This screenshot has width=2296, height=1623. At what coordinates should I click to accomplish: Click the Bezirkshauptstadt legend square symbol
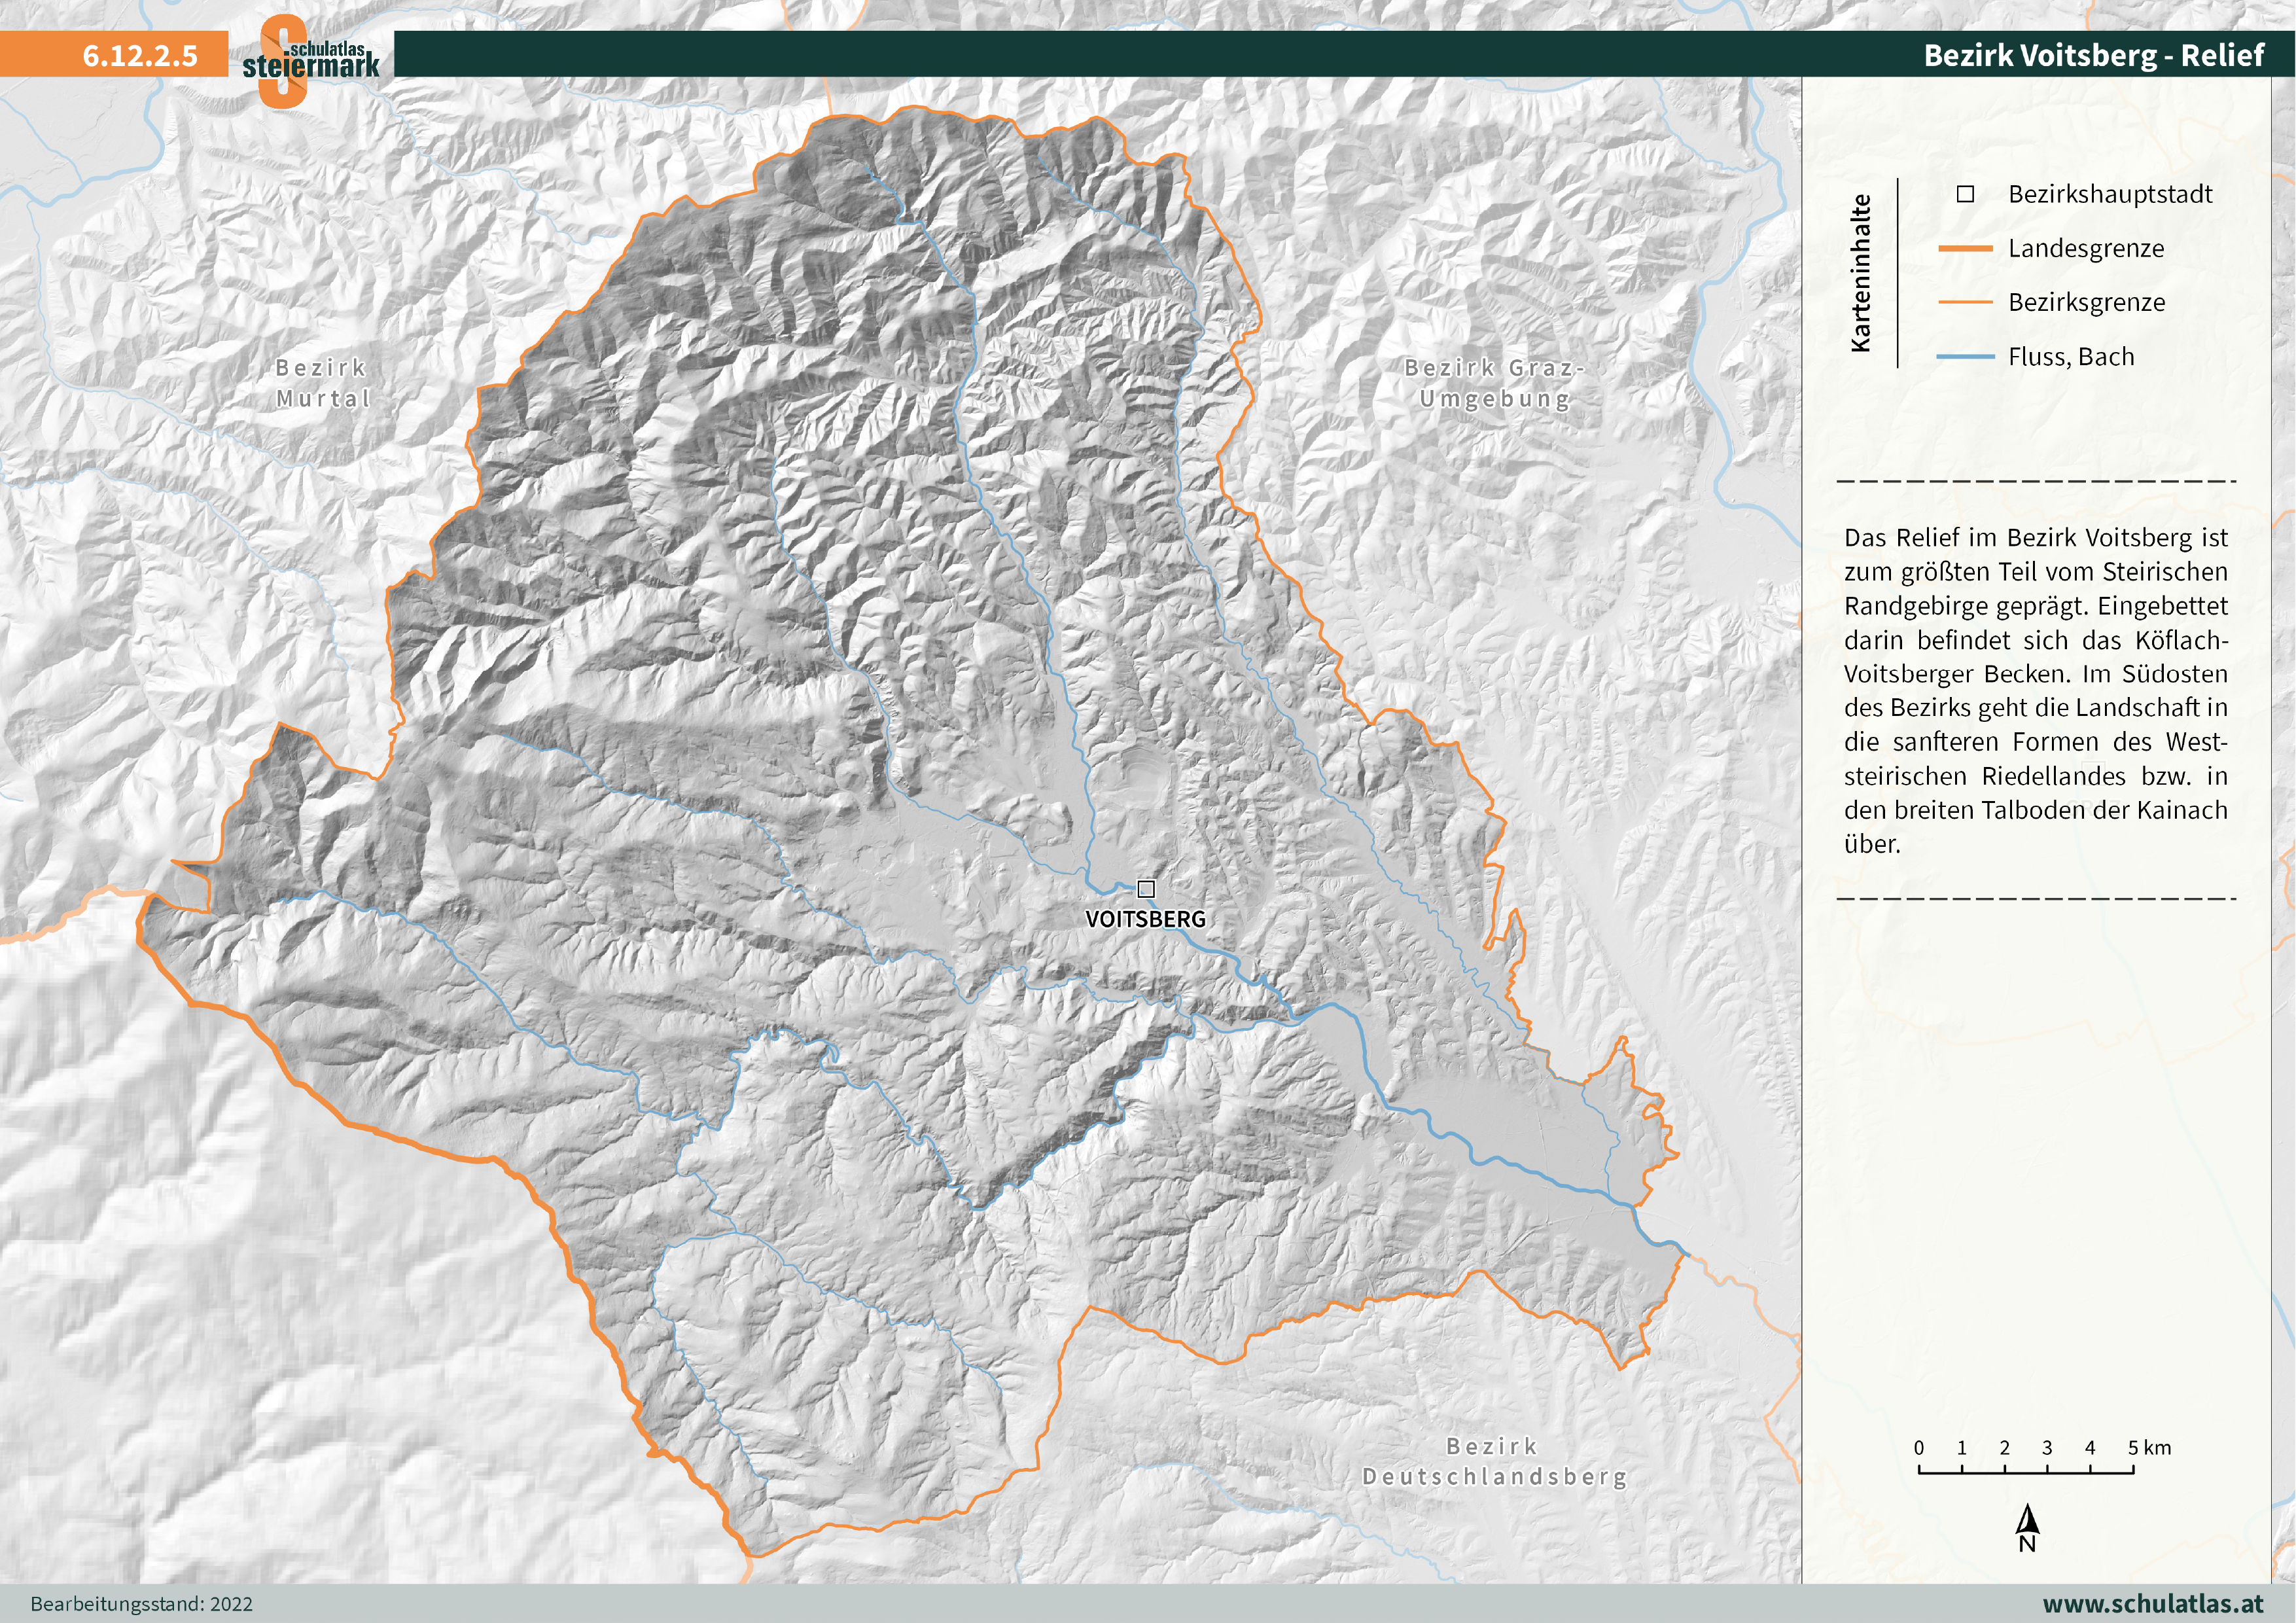[1965, 194]
